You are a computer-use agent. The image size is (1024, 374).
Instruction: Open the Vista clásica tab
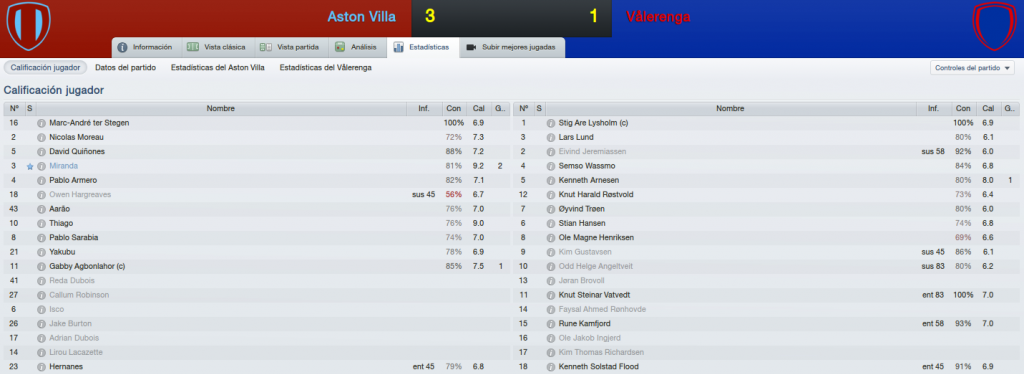(216, 48)
